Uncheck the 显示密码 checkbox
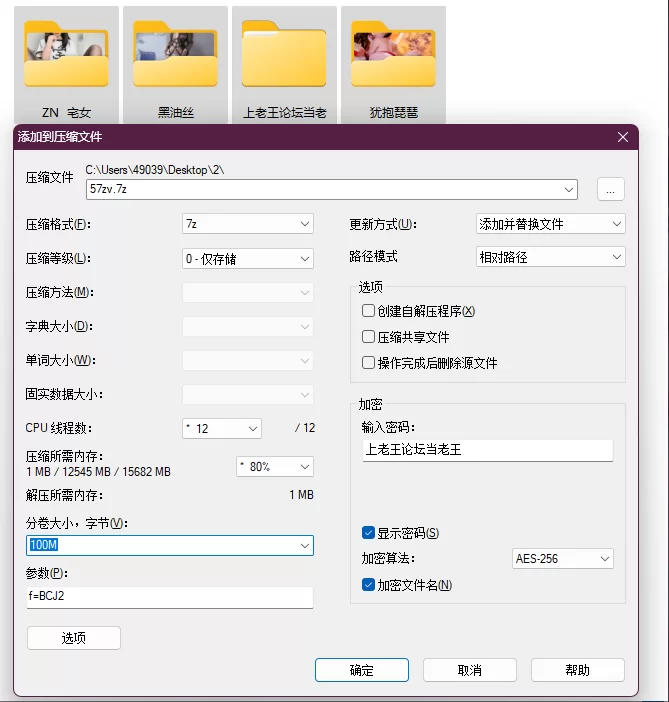 point(369,533)
